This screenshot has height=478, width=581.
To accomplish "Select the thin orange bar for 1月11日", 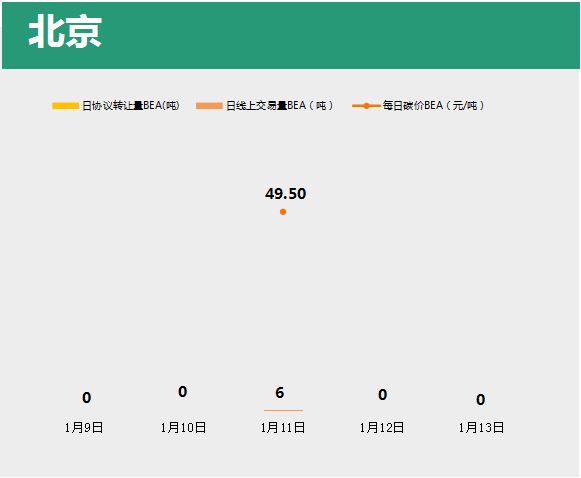I will click(x=283, y=410).
